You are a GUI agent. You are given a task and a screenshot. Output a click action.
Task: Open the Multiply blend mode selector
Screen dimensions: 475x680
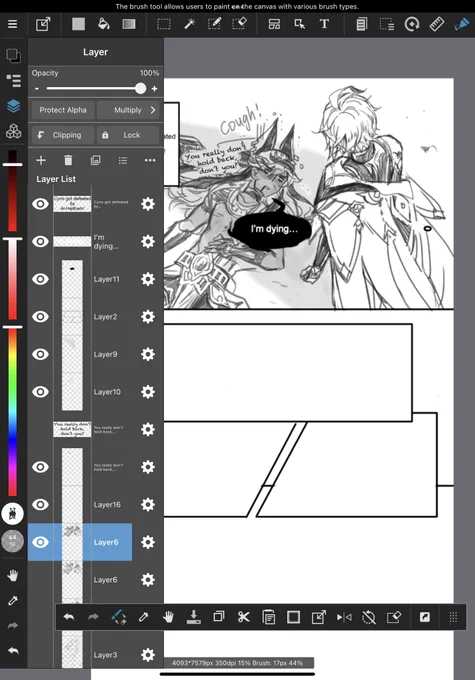tap(128, 110)
